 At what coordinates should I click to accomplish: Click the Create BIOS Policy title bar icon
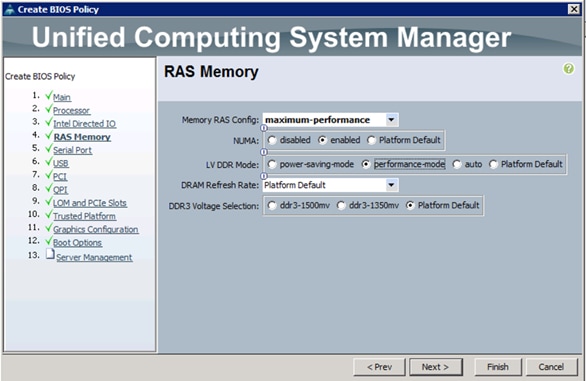pos(10,9)
